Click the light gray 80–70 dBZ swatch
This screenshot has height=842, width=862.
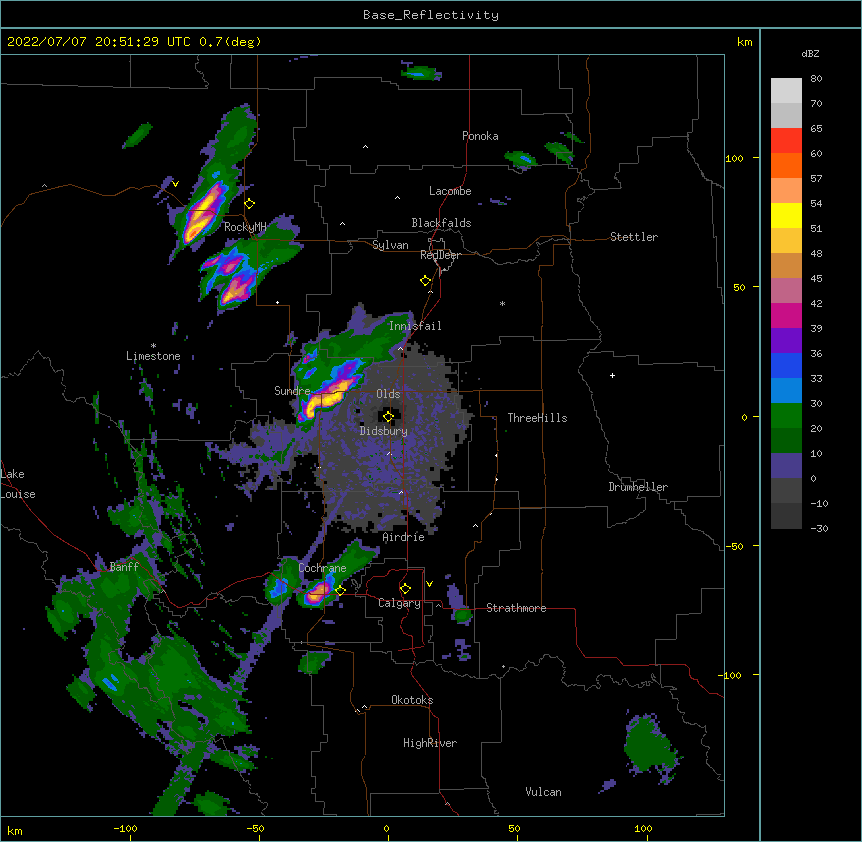point(786,91)
